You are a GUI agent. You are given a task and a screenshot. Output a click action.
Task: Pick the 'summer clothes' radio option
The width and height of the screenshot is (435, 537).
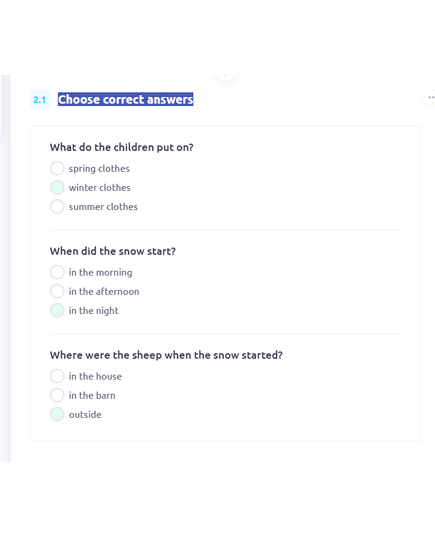click(57, 207)
